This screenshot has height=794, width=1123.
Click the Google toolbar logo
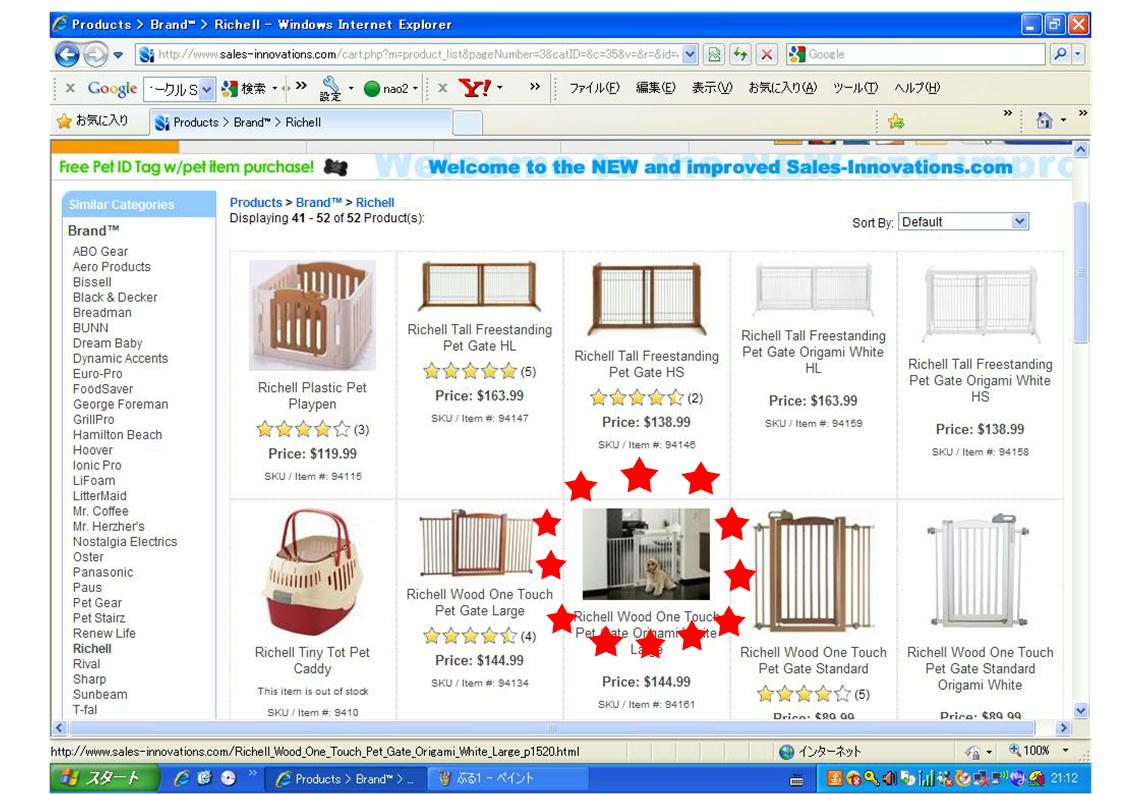[x=112, y=89]
